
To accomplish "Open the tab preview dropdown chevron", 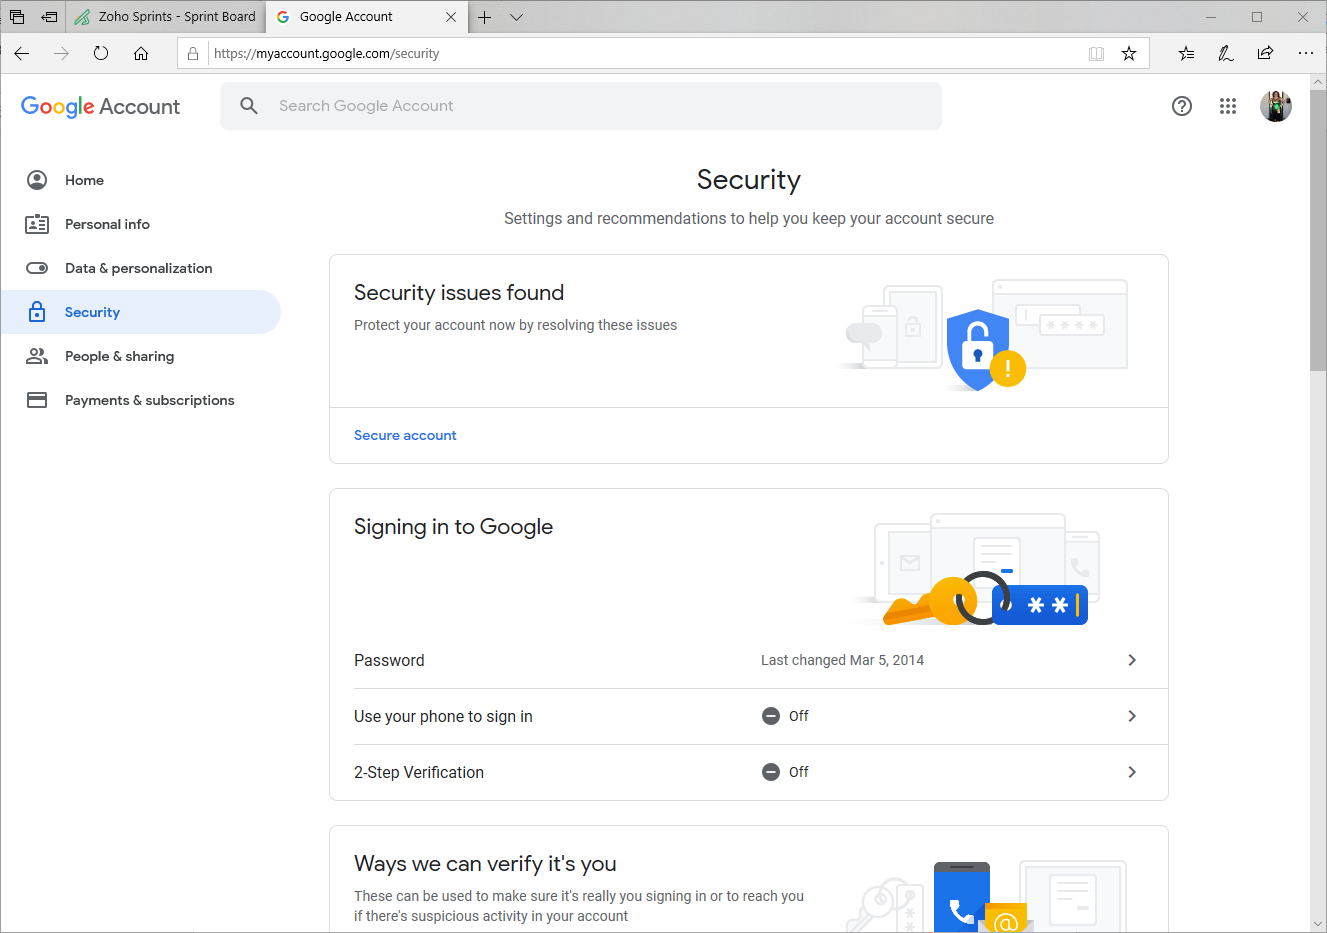I will 516,17.
